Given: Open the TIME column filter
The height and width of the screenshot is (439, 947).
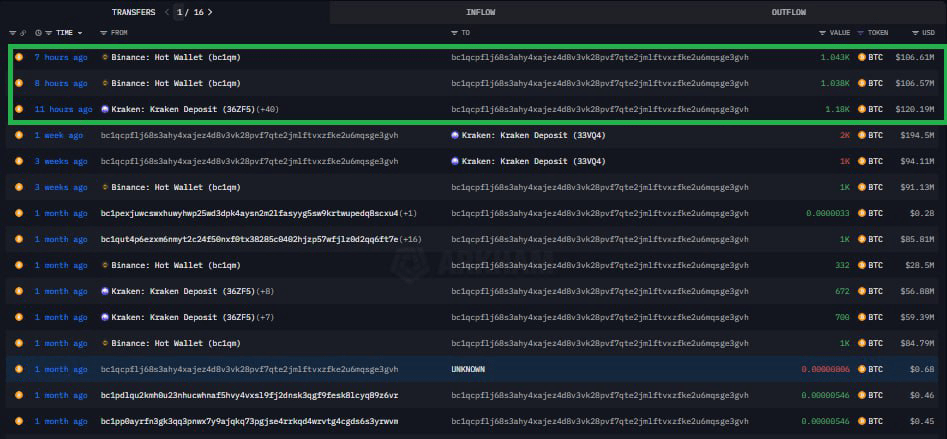Looking at the screenshot, I should pyautogui.click(x=50, y=33).
